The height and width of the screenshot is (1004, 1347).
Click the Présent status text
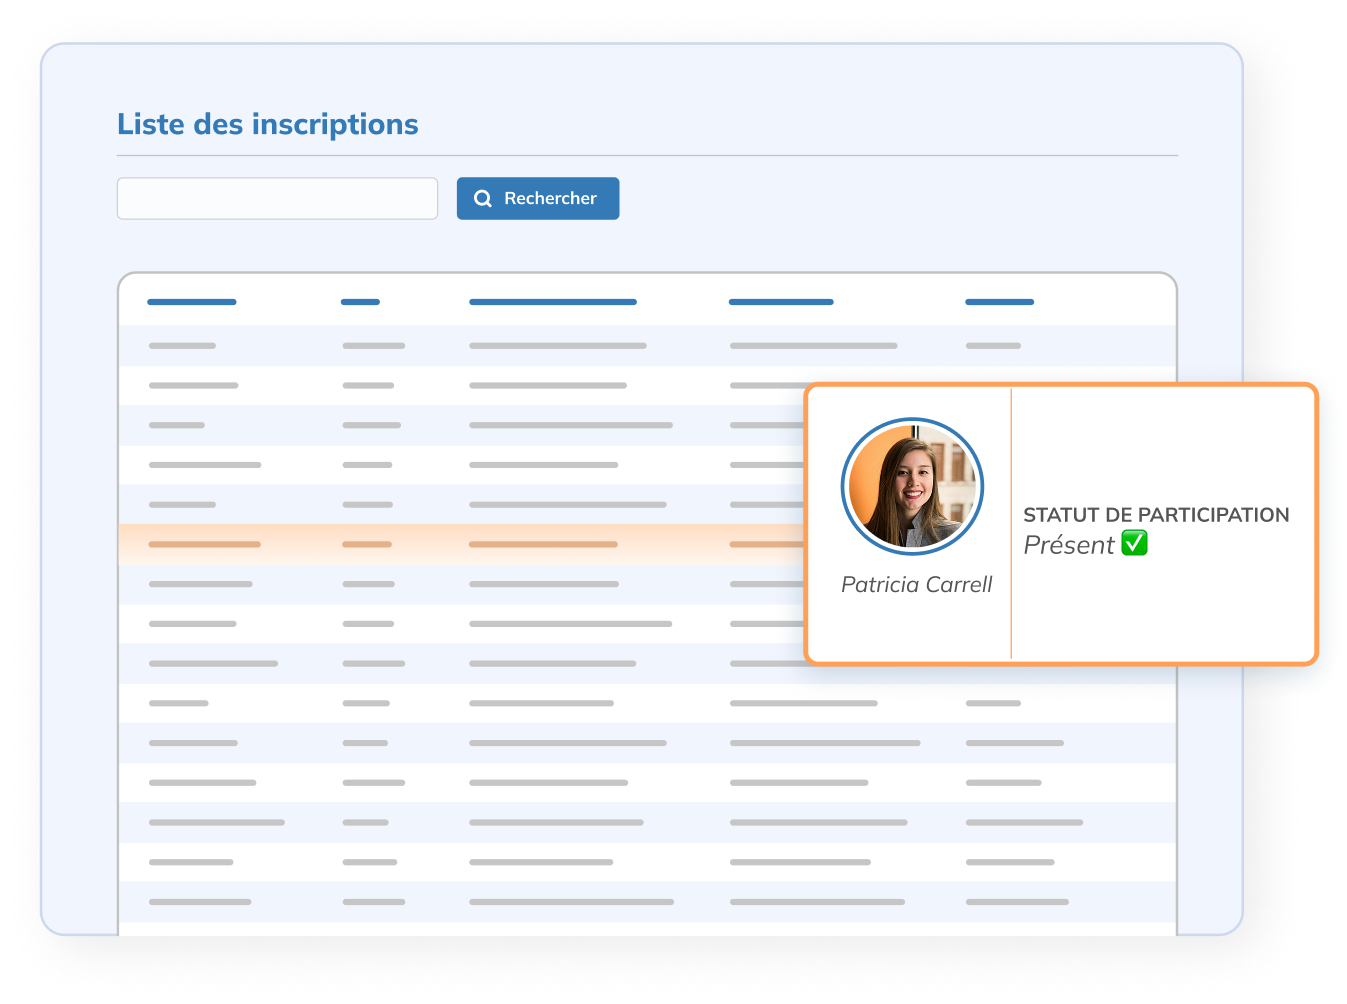(x=1068, y=545)
